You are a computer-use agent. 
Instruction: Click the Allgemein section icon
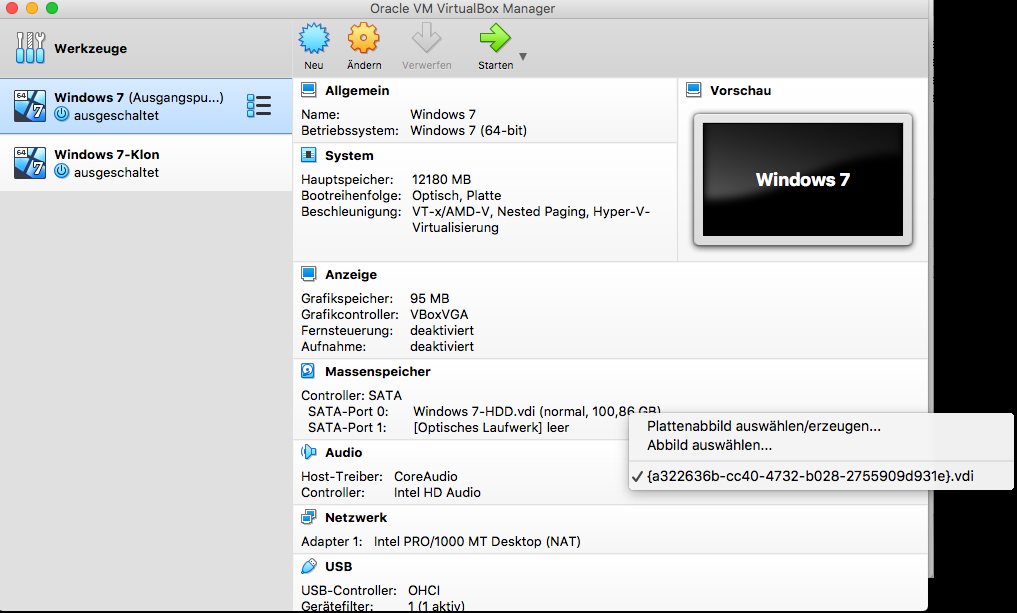(x=309, y=90)
